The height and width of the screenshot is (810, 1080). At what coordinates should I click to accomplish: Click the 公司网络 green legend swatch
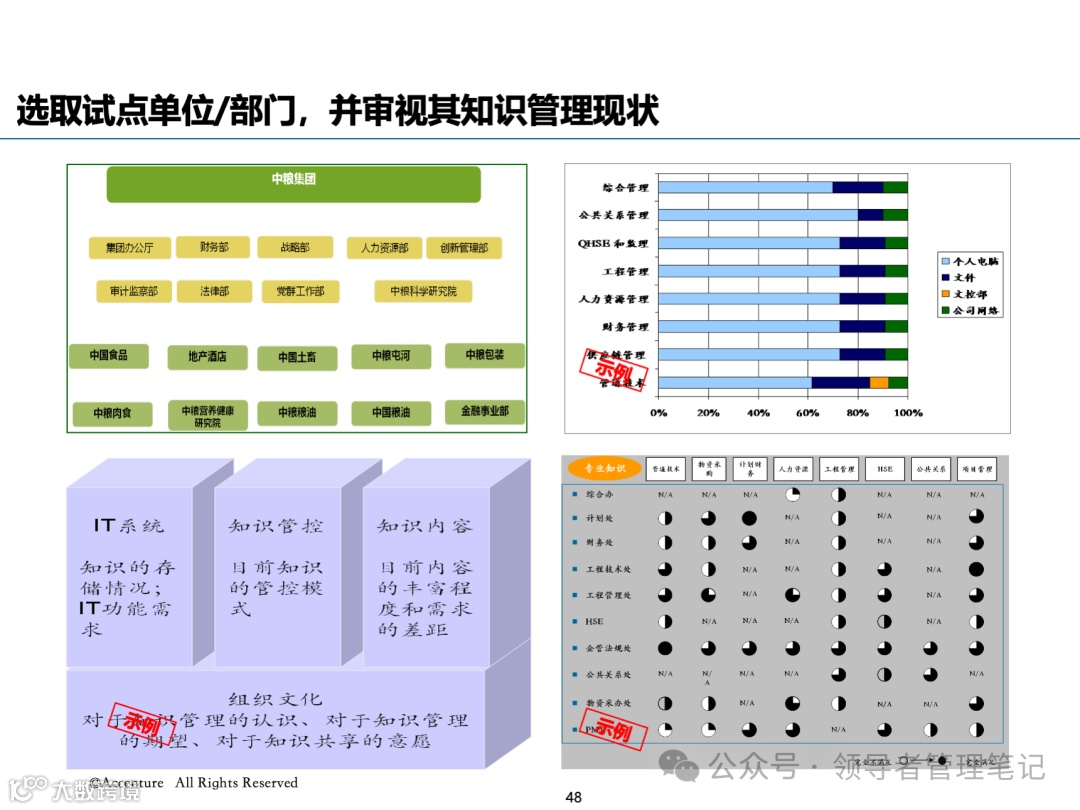tap(946, 311)
